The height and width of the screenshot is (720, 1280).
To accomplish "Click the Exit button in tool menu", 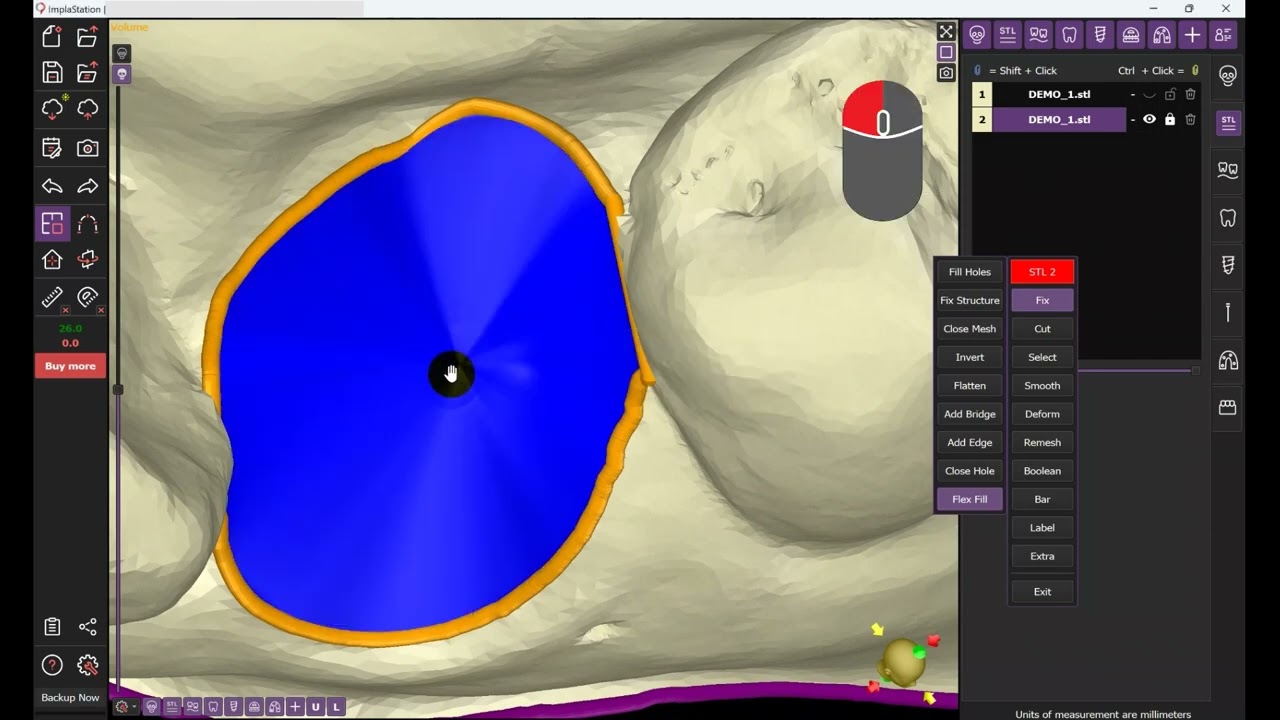I will click(x=1042, y=592).
